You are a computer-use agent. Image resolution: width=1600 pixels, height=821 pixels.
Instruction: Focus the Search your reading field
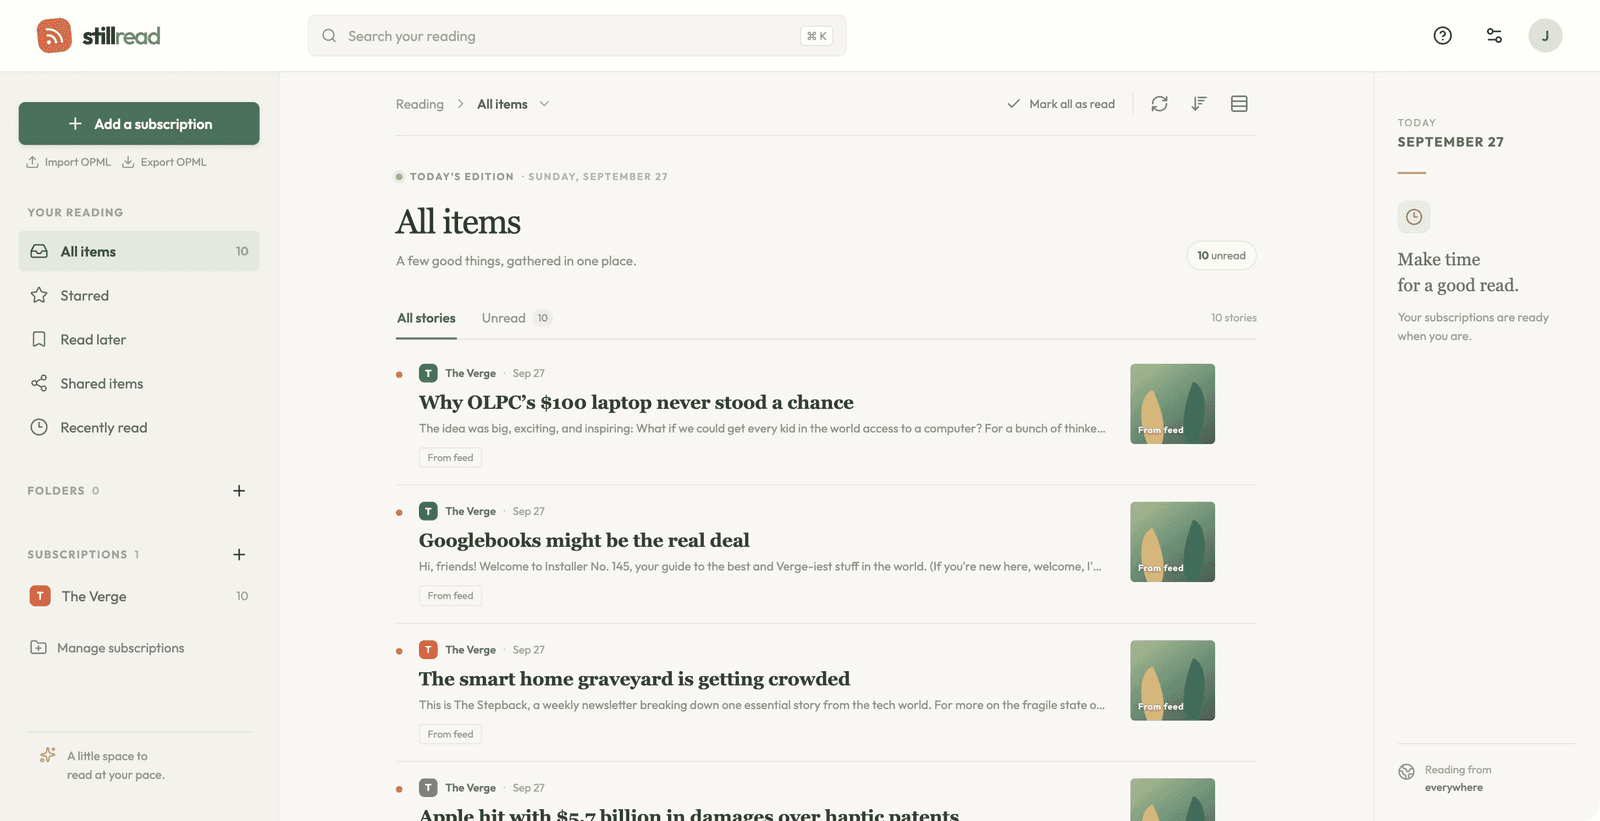click(x=577, y=36)
